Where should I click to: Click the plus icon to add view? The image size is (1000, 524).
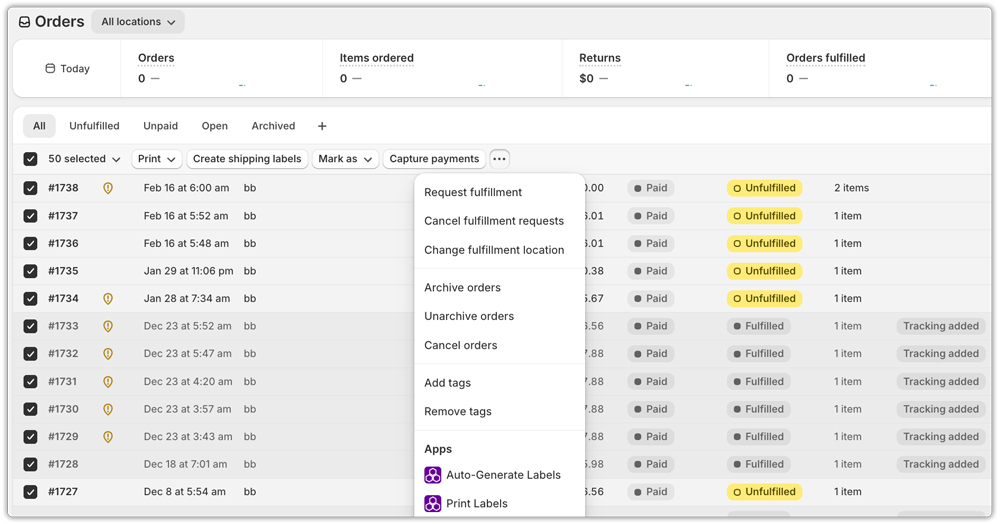(322, 126)
